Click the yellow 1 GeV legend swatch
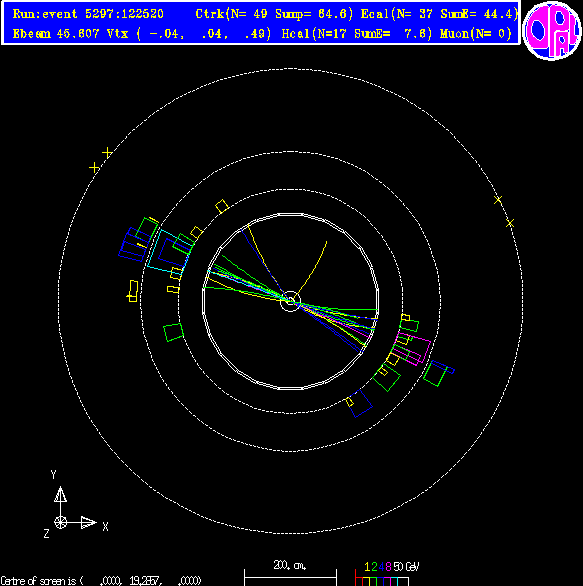 [x=367, y=581]
